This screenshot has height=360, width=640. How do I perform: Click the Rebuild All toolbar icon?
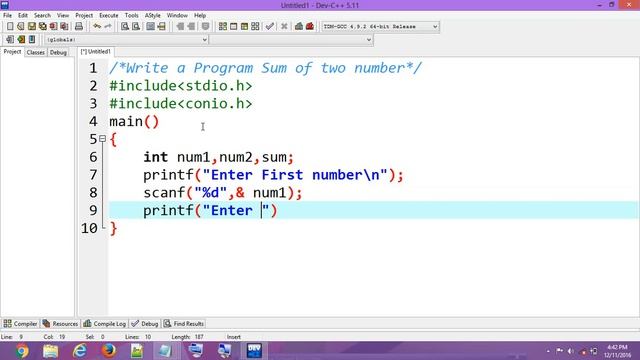[x=255, y=27]
